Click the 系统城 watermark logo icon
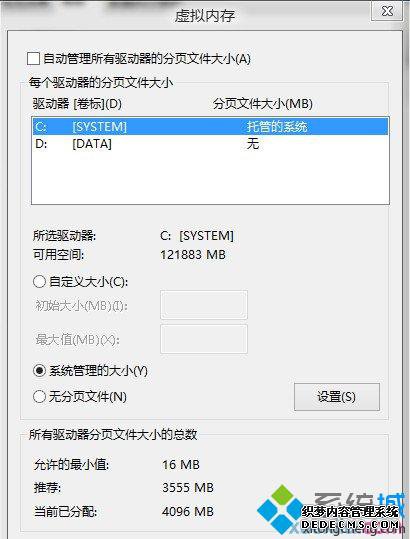This screenshot has width=410, height=539. pyautogui.click(x=280, y=510)
